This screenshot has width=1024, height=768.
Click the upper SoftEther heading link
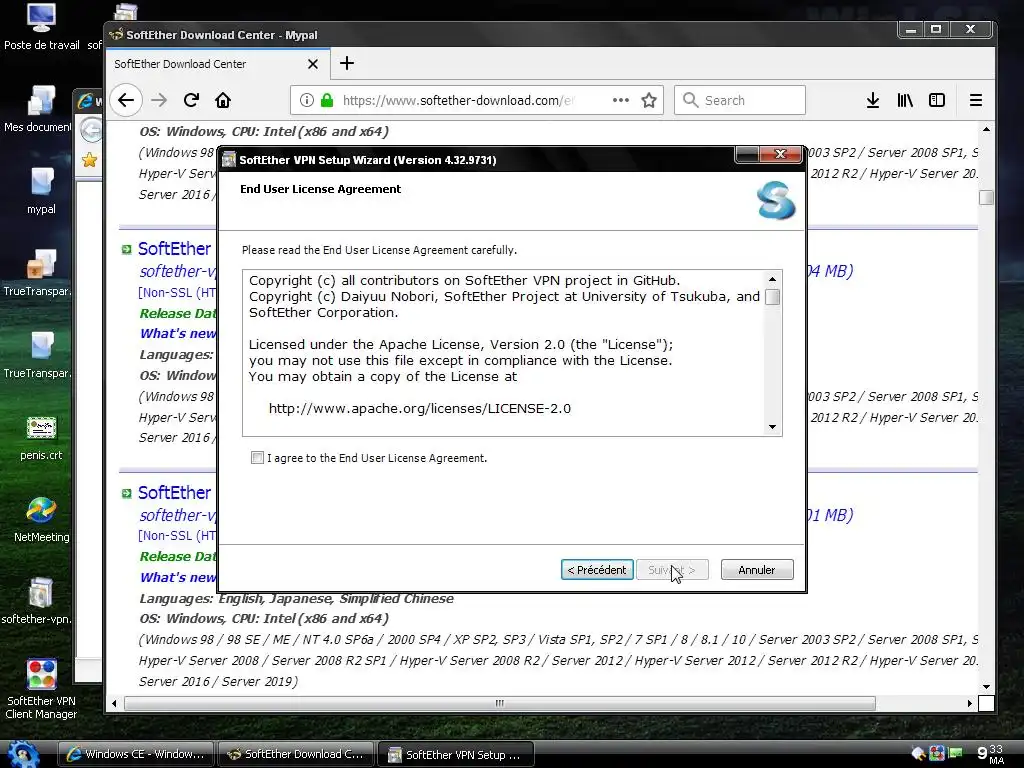tap(174, 249)
